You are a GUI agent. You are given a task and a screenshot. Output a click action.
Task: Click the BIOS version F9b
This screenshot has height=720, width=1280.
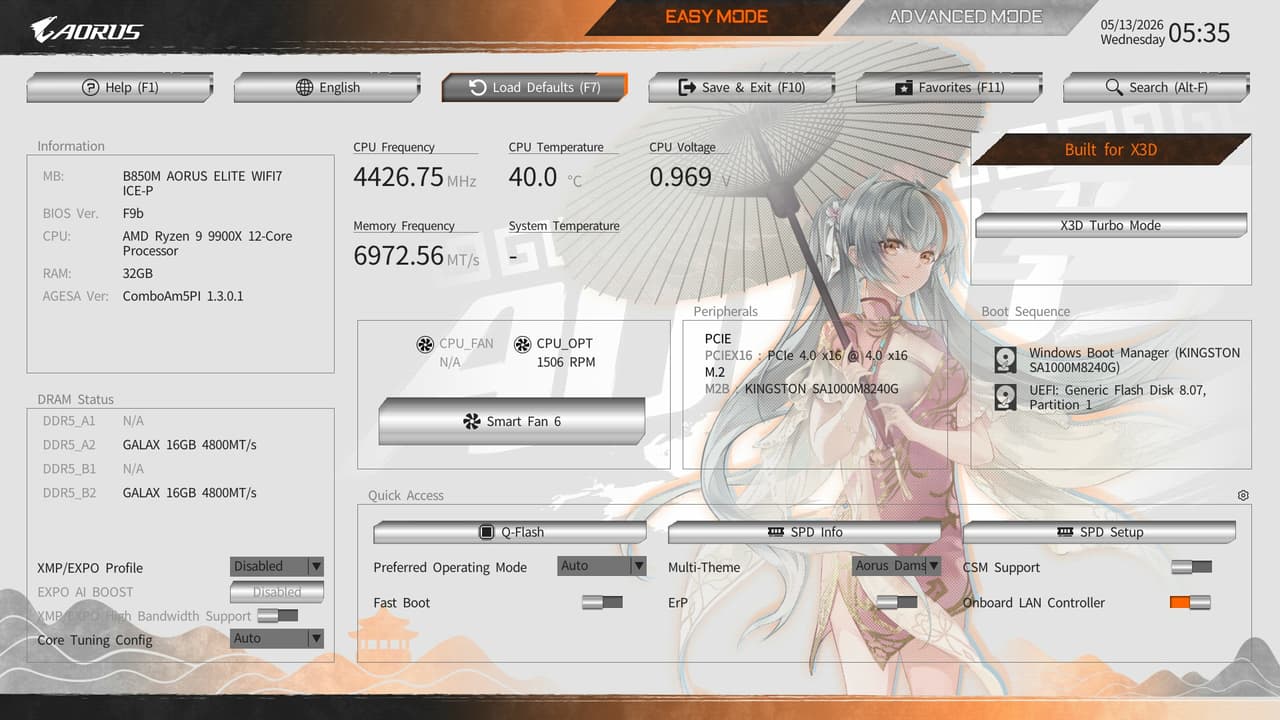pyautogui.click(x=133, y=214)
